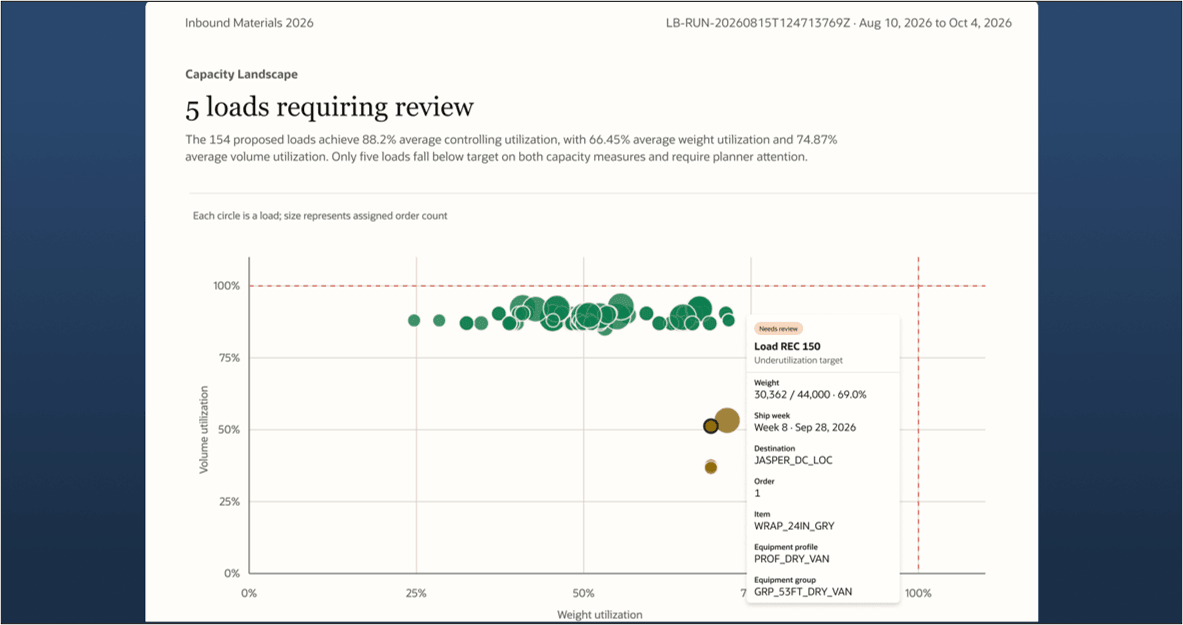
Task: Click the '5 loads requiring review' heading
Action: tap(329, 107)
